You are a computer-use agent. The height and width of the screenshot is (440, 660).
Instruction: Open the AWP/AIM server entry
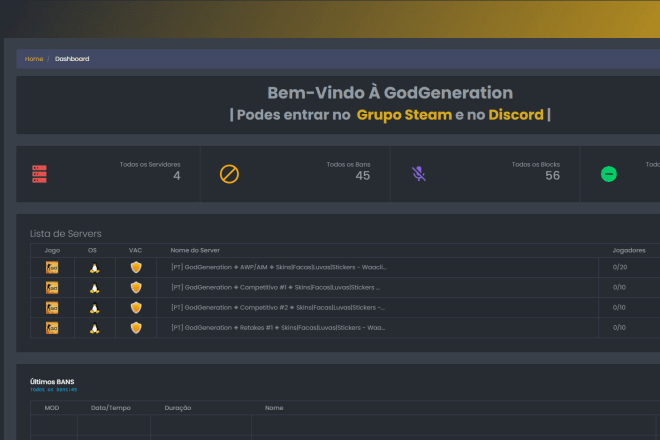pos(279,267)
